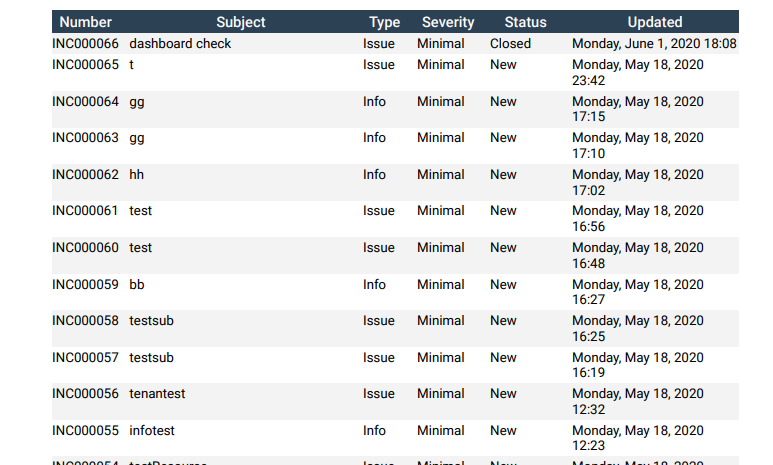Select the 'dashboard check' subject cell

180,44
